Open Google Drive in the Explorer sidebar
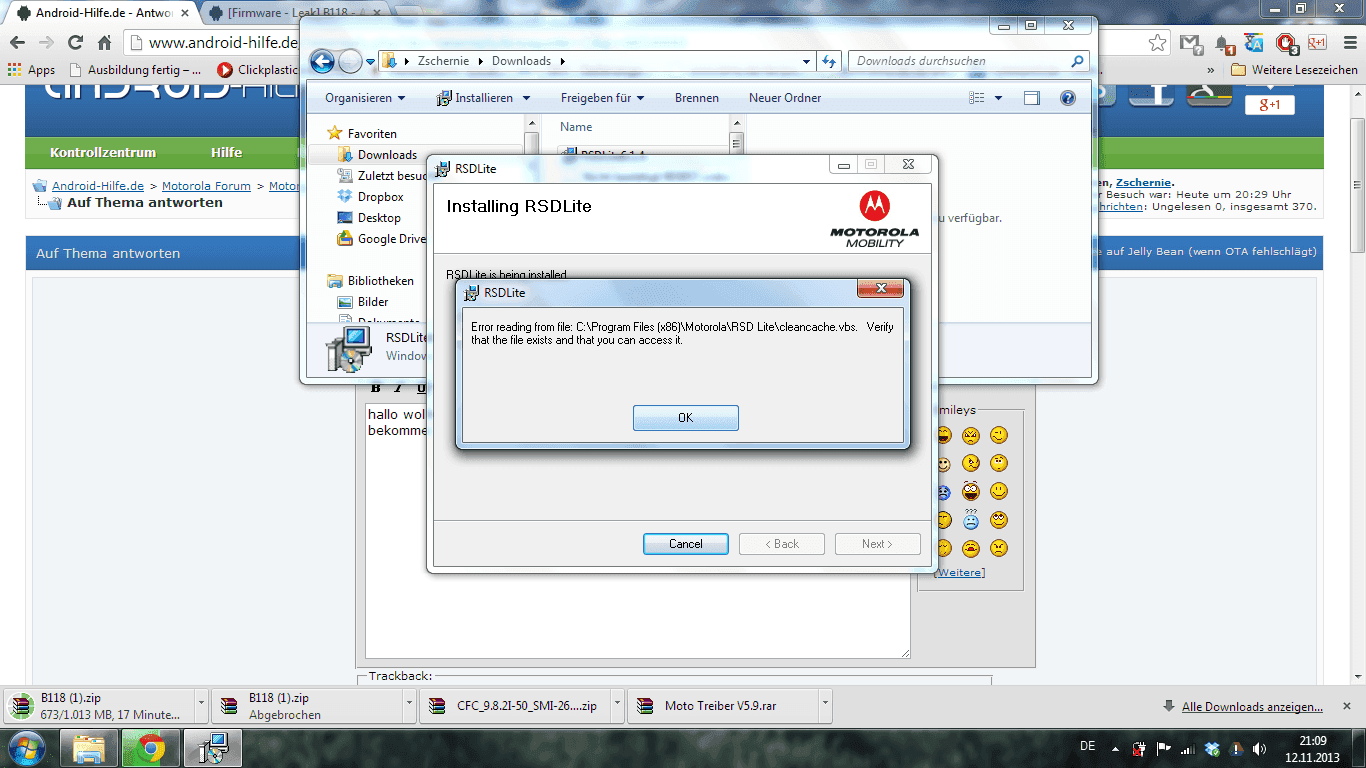The height and width of the screenshot is (768, 1366). click(x=391, y=239)
